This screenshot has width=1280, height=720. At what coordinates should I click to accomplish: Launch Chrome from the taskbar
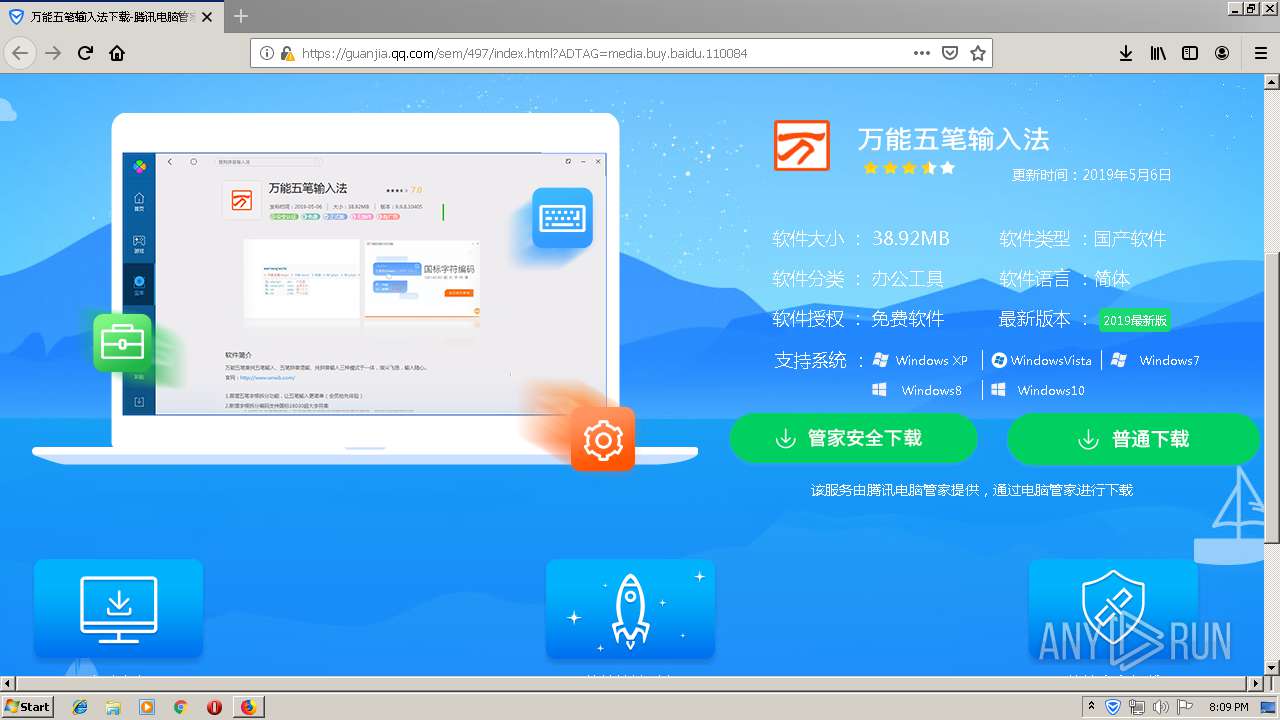(x=180, y=707)
